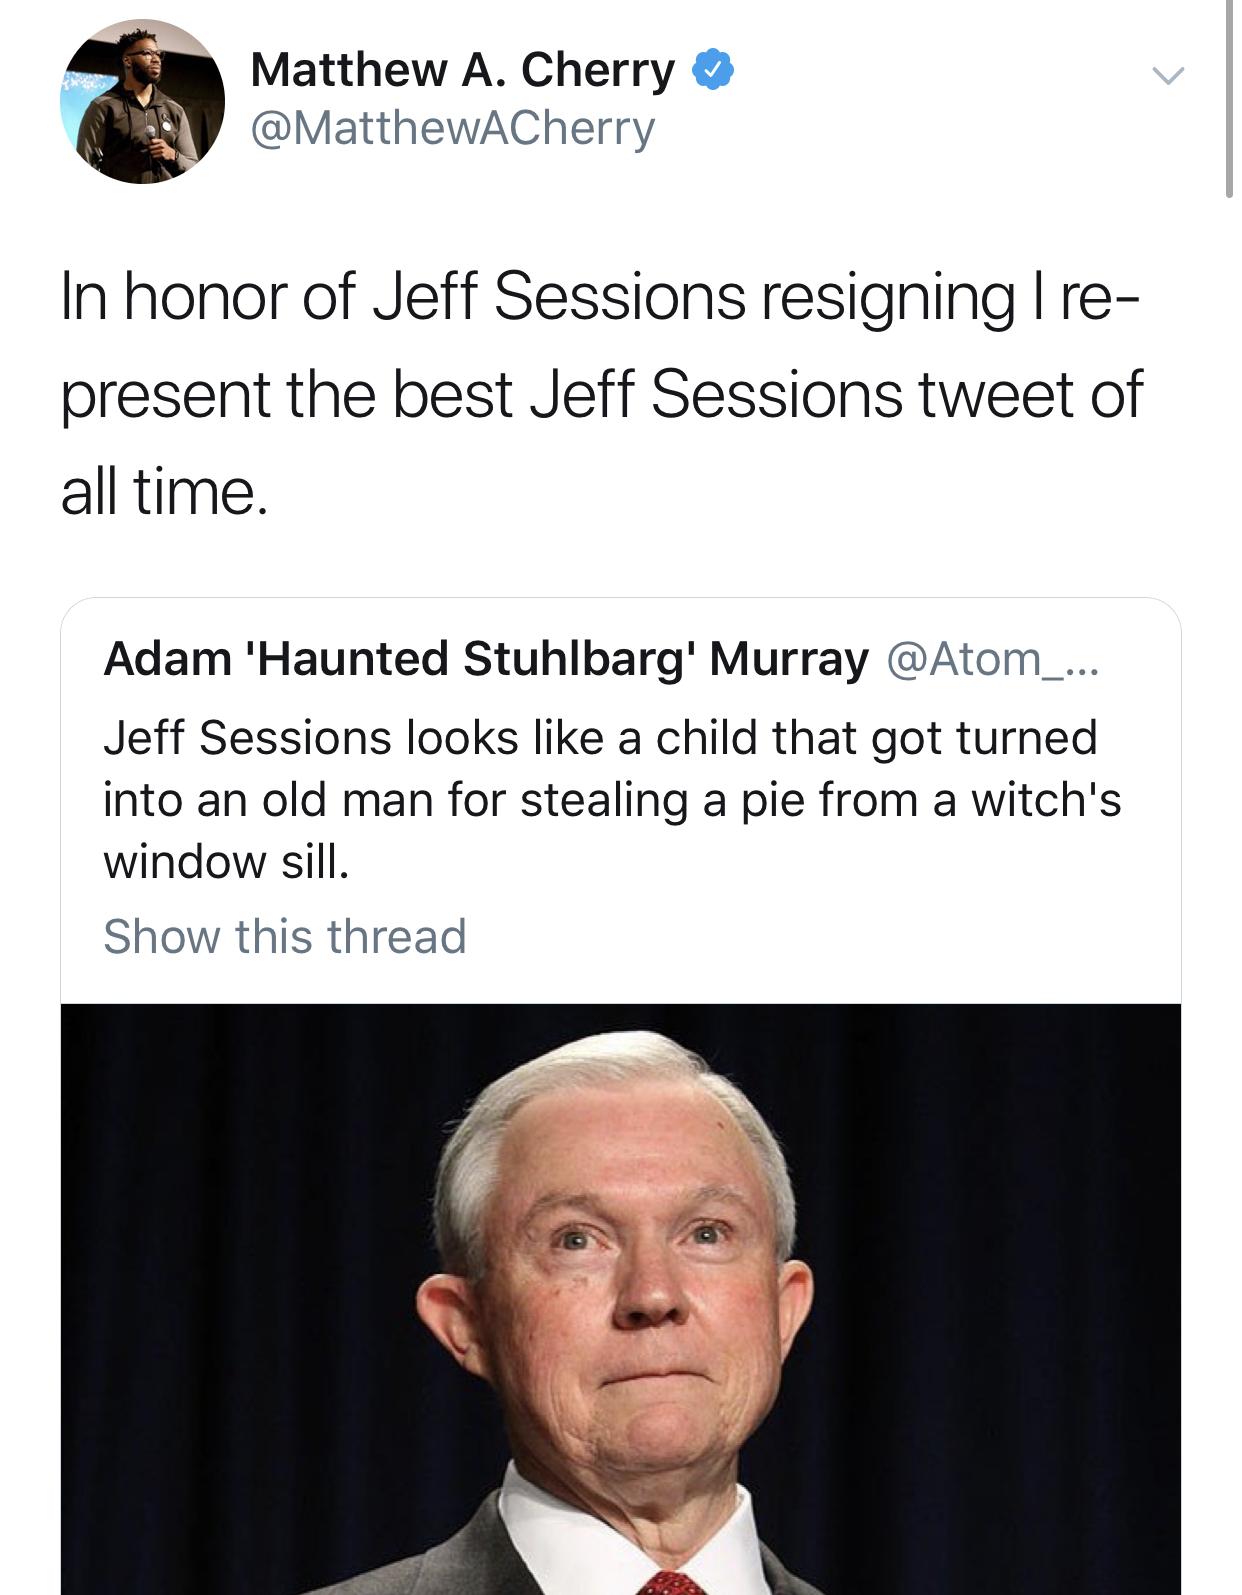The height and width of the screenshot is (1595, 1242).
Task: Click the red tie in the photo
Action: click(x=672, y=1582)
